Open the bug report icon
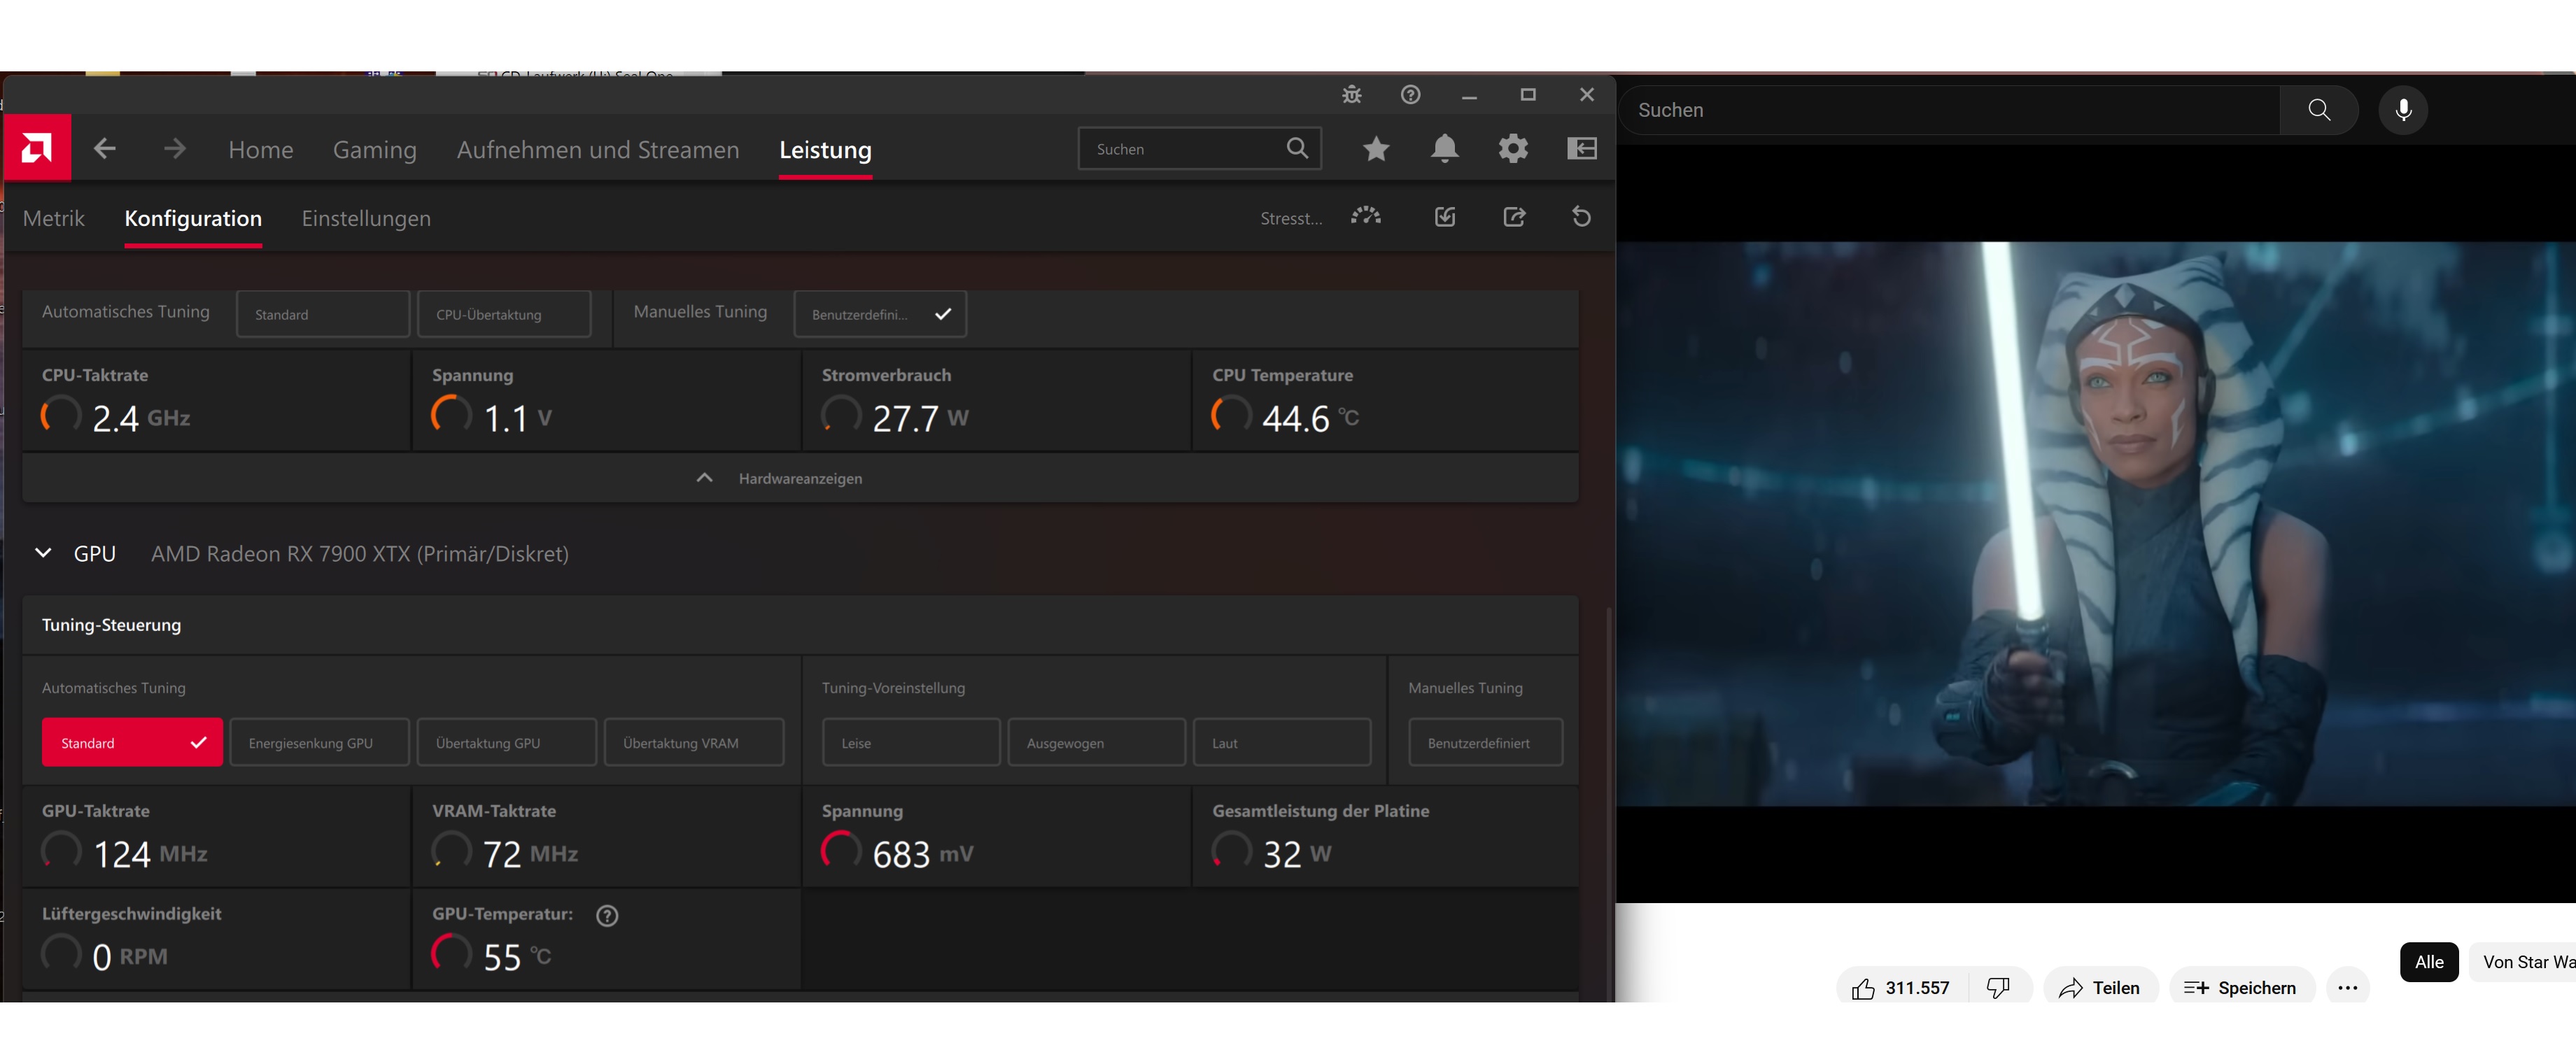The height and width of the screenshot is (1043, 2576). 1351,95
